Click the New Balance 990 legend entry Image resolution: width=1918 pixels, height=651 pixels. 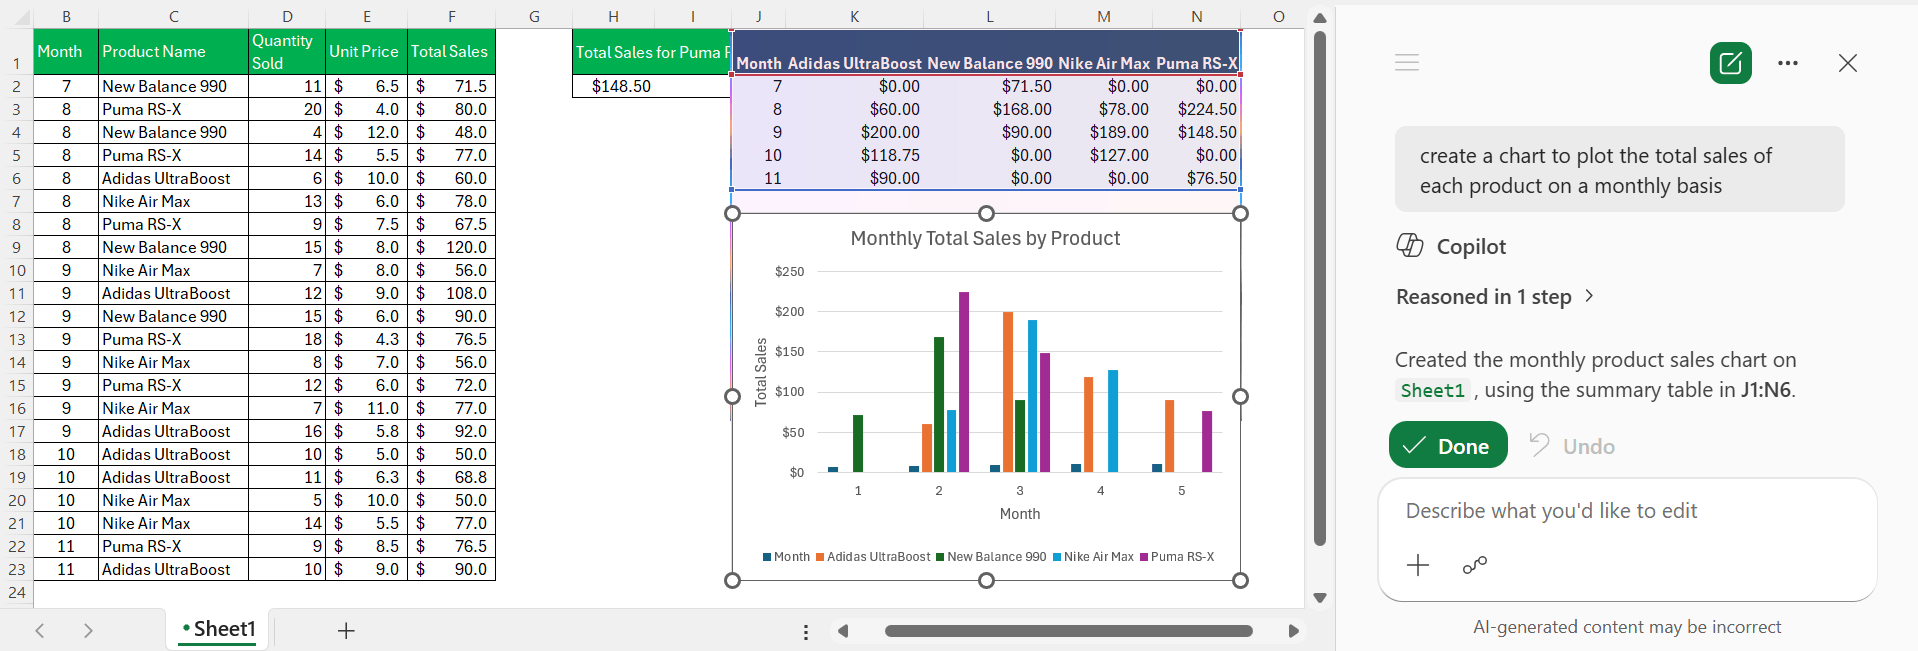991,557
